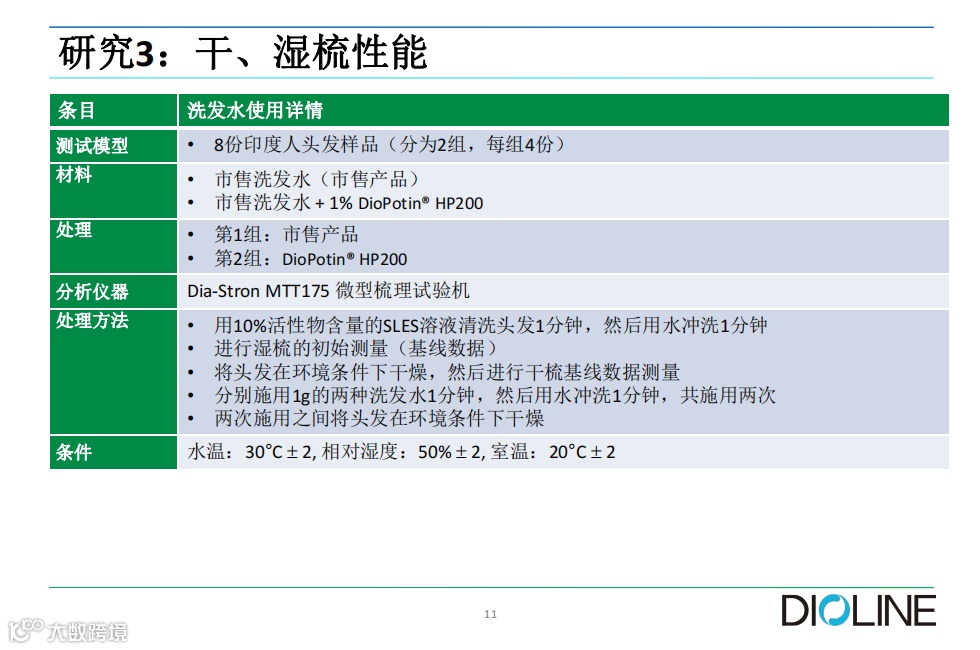Image resolution: width=980 pixels, height=650 pixels.
Task: Click the line 市售洗发水 + 1% DioPotin HP200
Action: [349, 203]
